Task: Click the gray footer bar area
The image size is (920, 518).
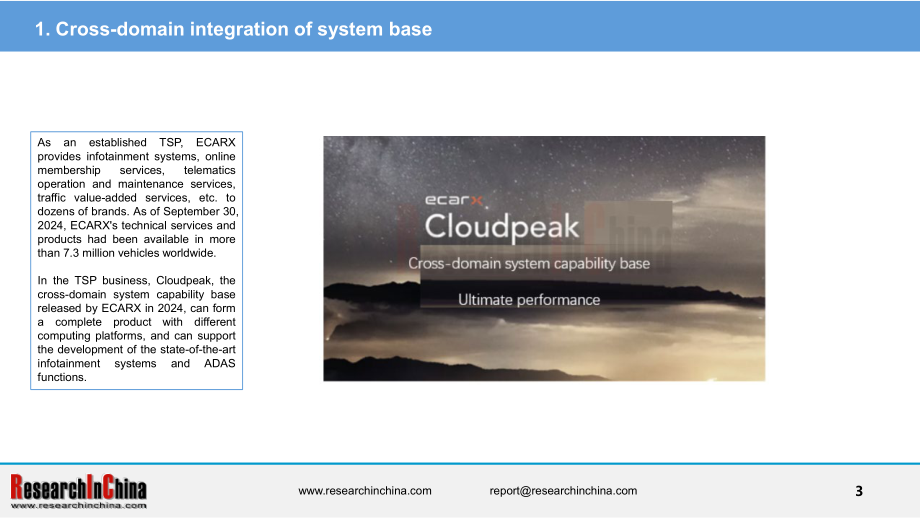Action: [x=460, y=491]
